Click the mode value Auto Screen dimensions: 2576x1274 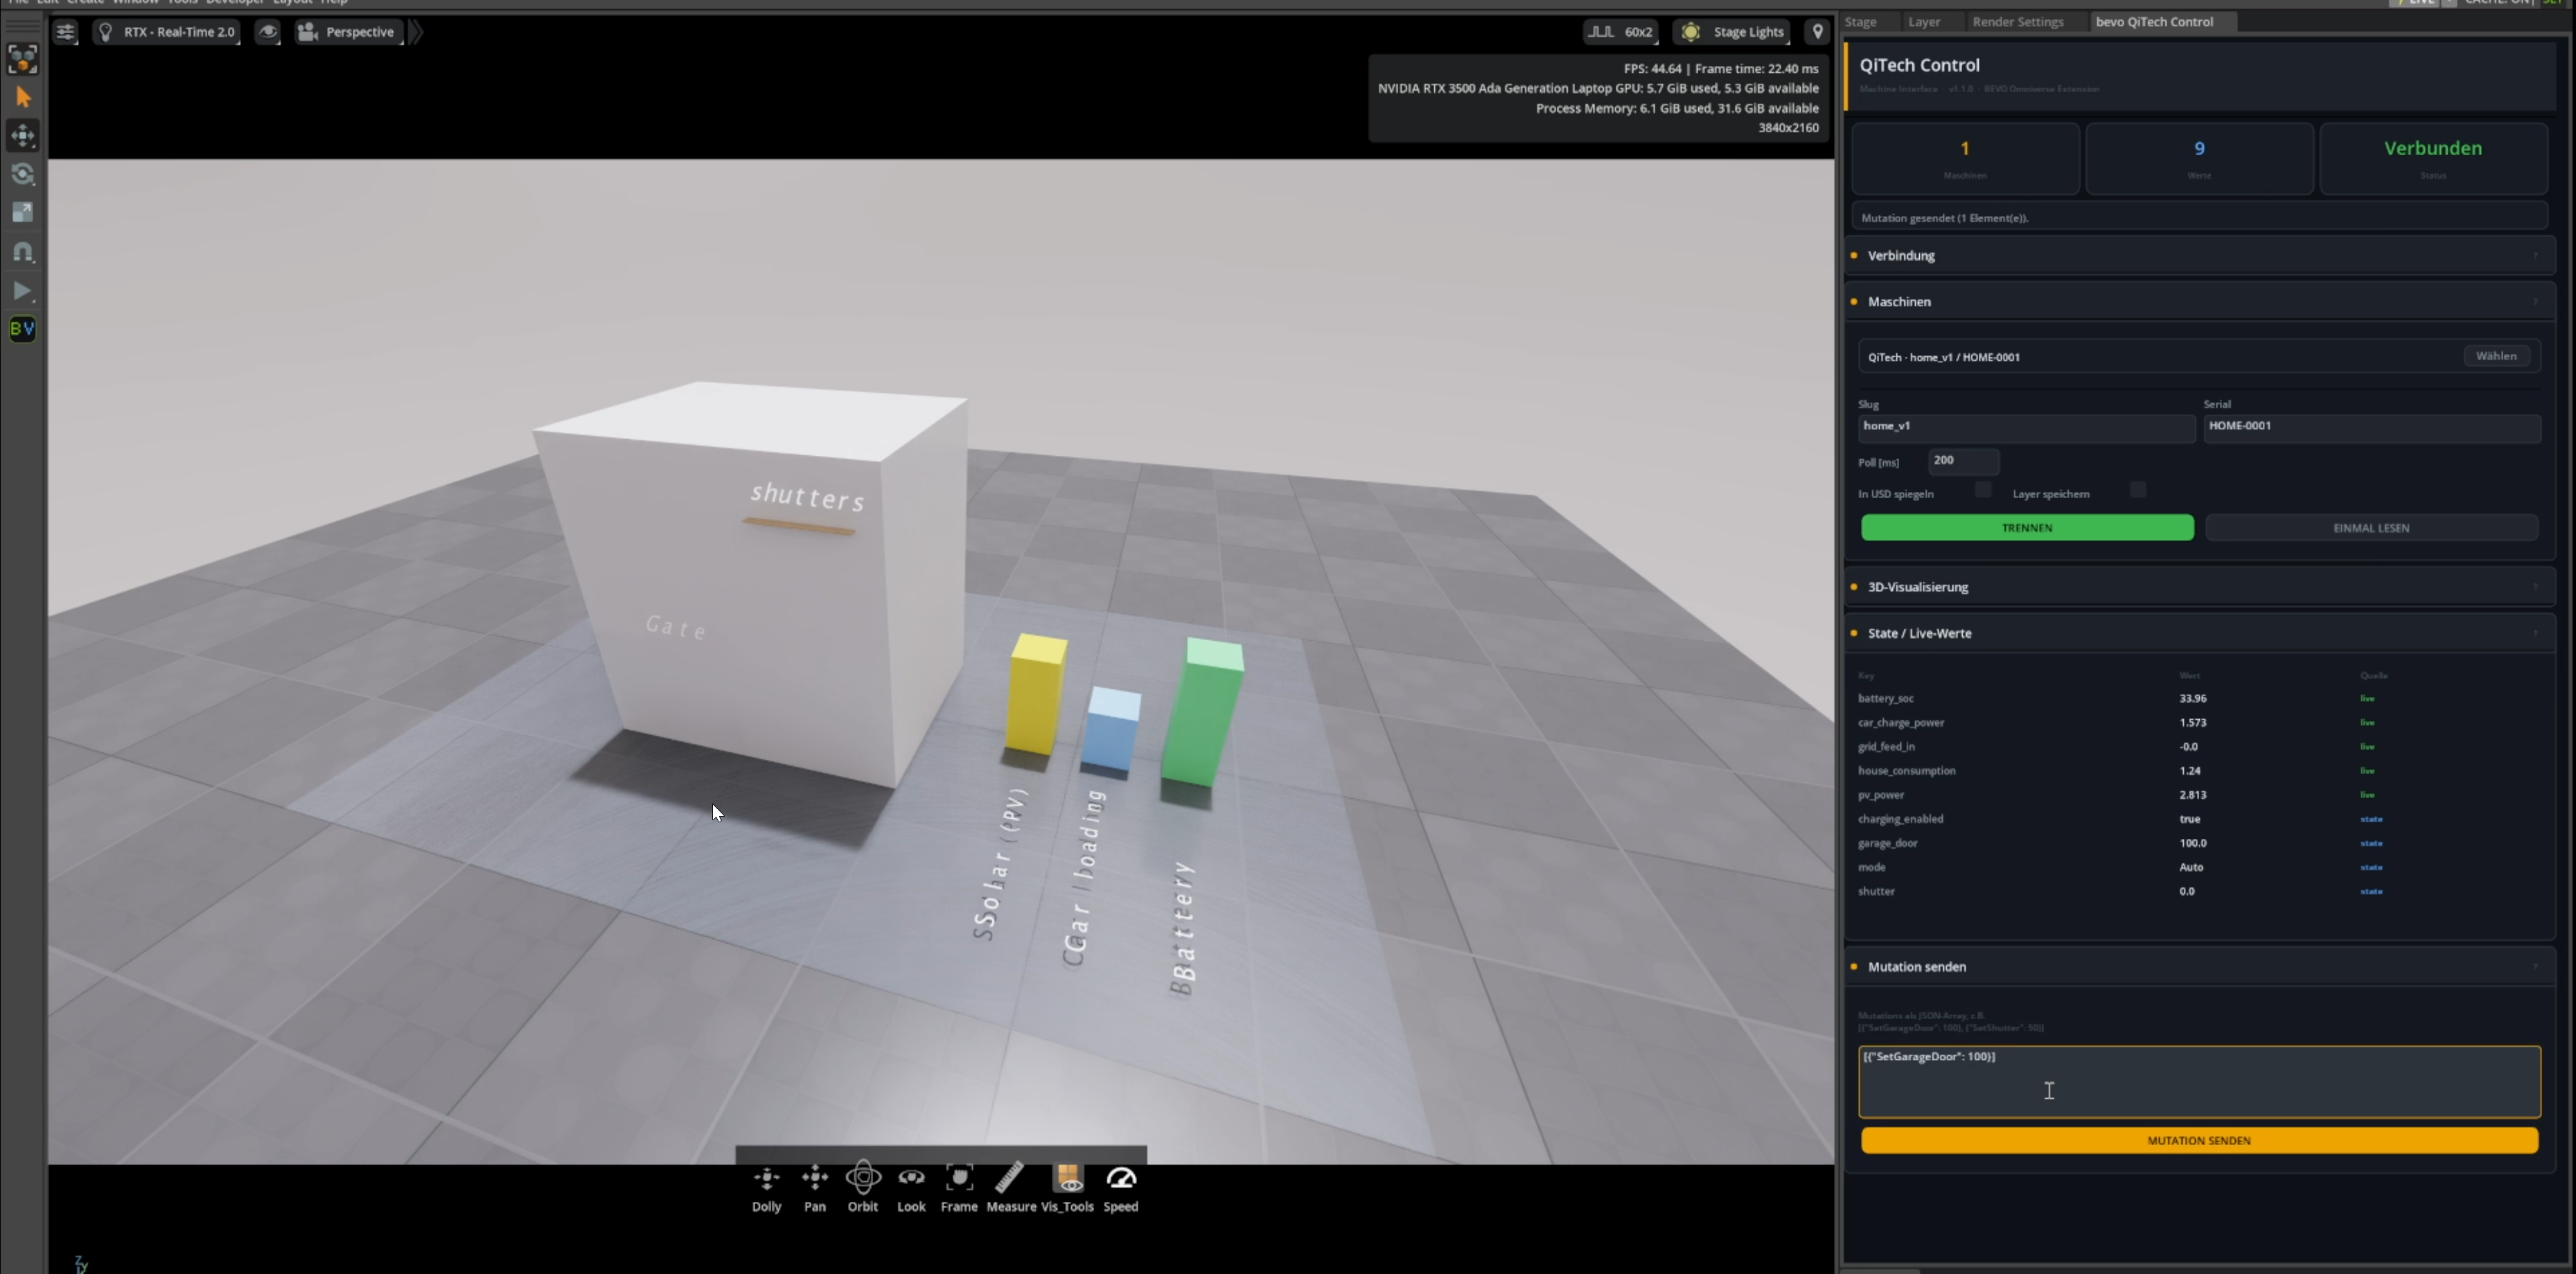pos(2191,867)
